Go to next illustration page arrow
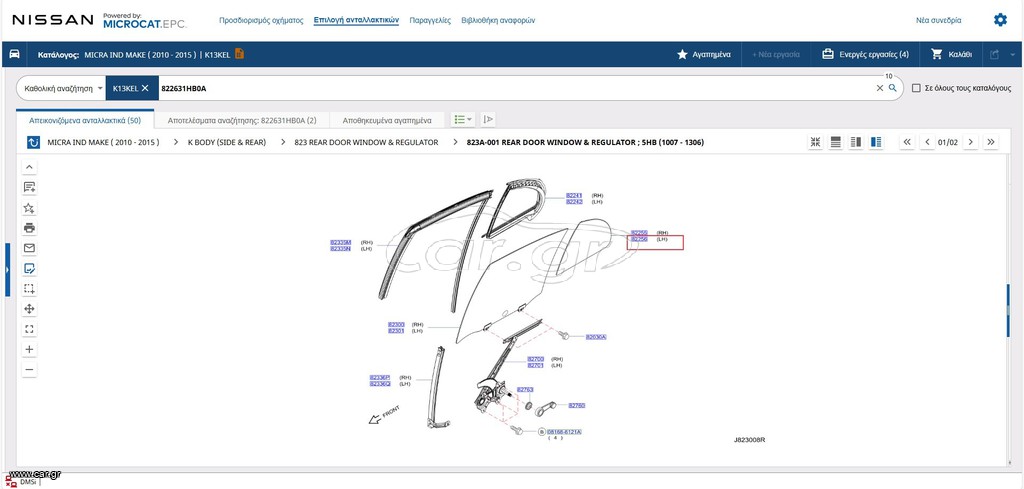 click(970, 142)
